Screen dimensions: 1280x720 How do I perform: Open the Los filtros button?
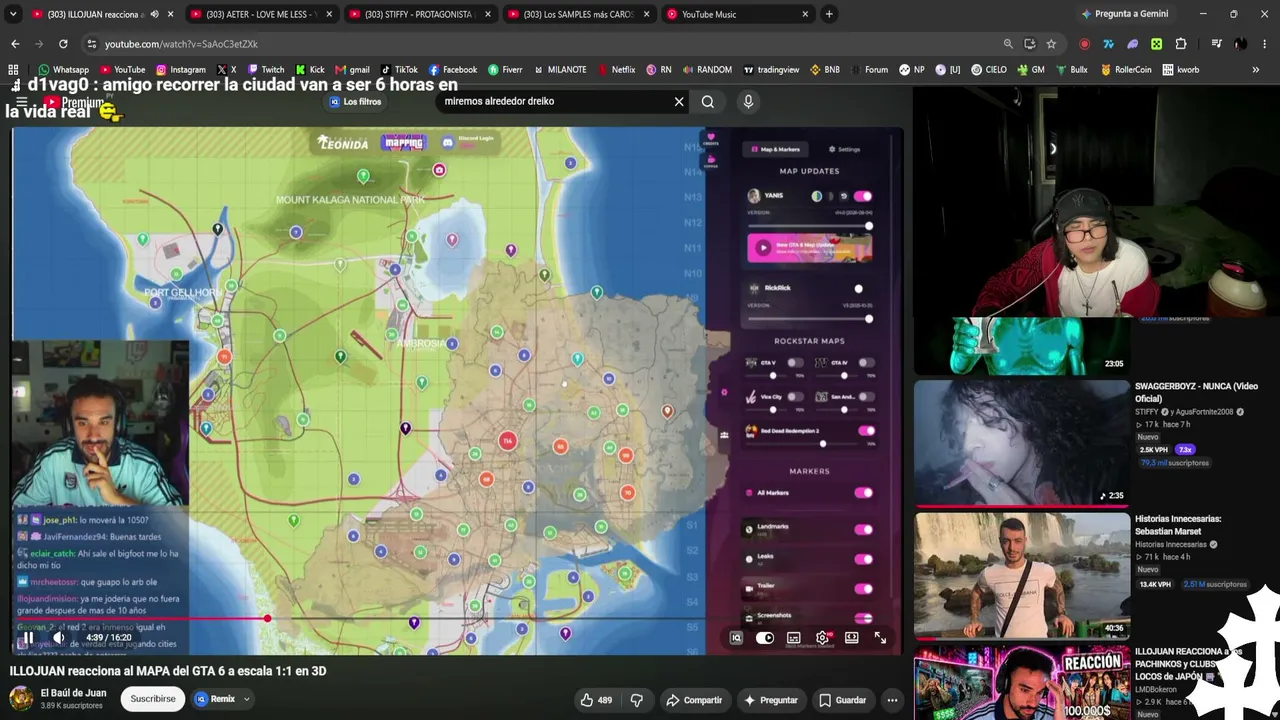pos(356,102)
